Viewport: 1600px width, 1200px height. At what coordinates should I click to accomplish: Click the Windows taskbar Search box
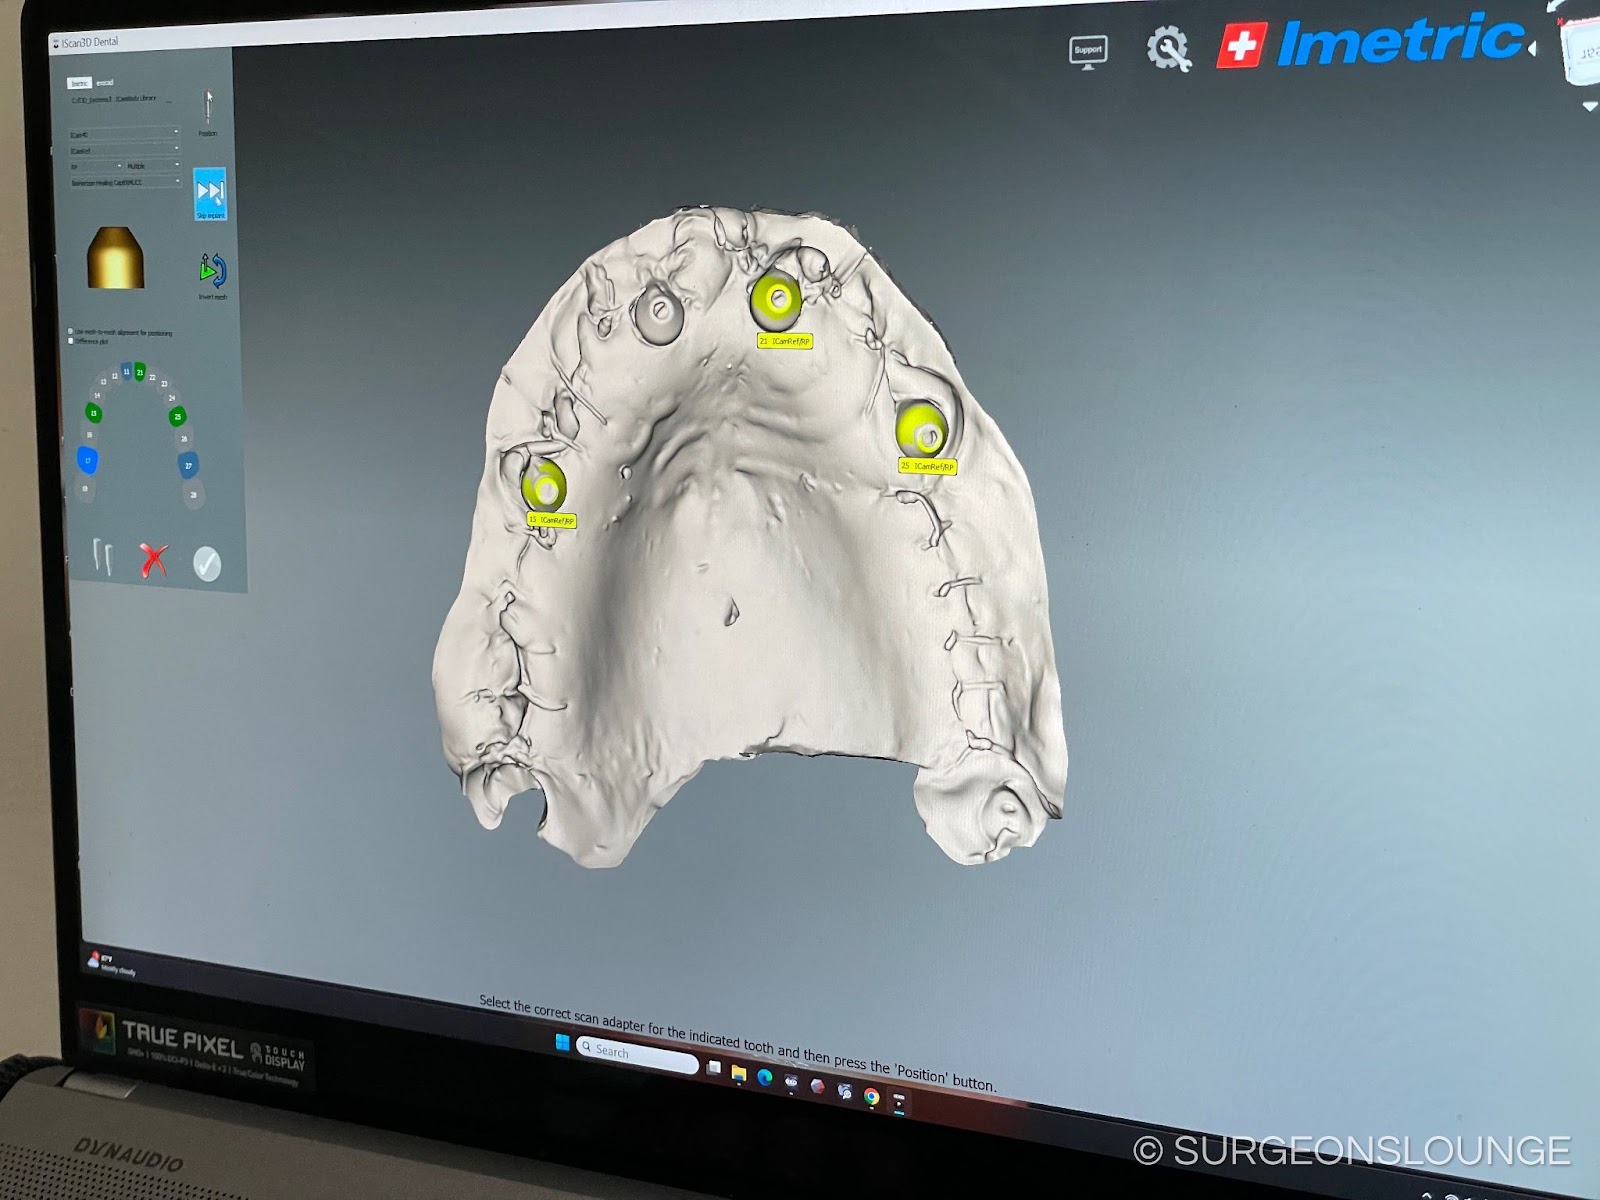(x=637, y=1054)
